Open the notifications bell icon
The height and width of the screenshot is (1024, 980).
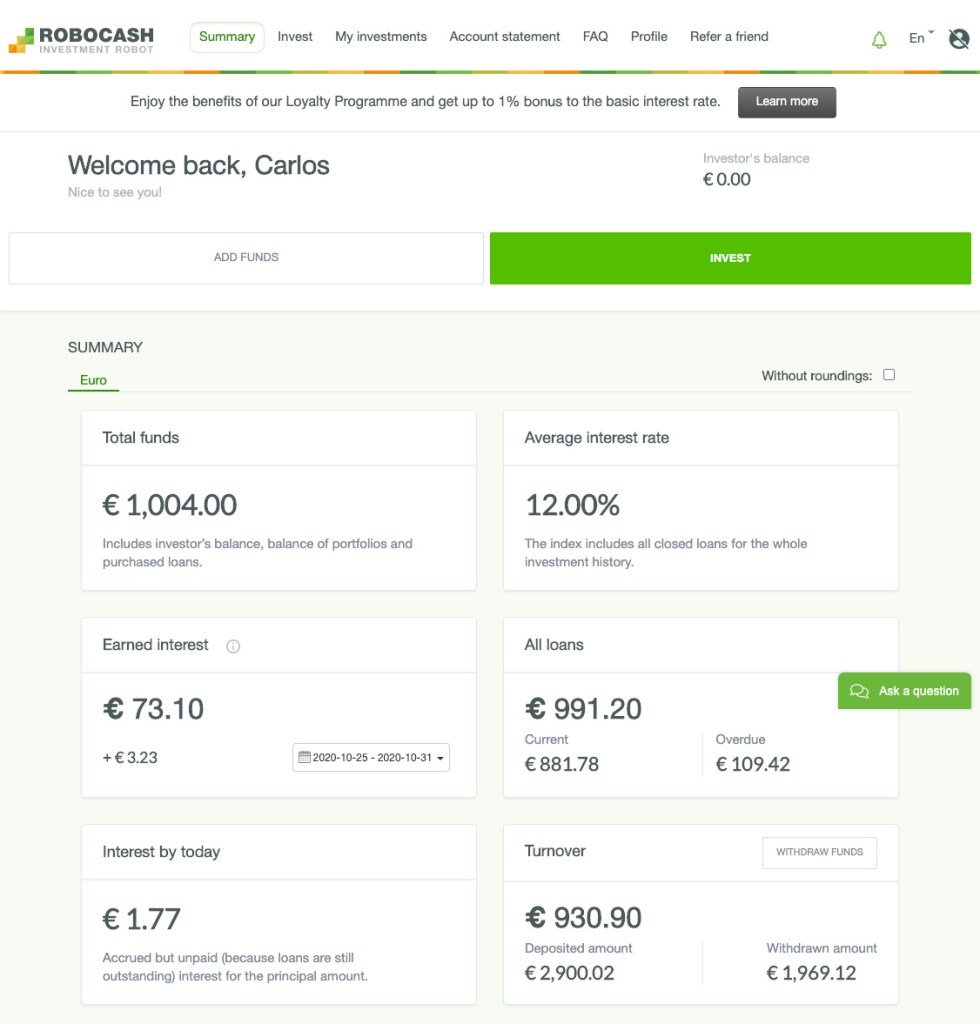(878, 38)
